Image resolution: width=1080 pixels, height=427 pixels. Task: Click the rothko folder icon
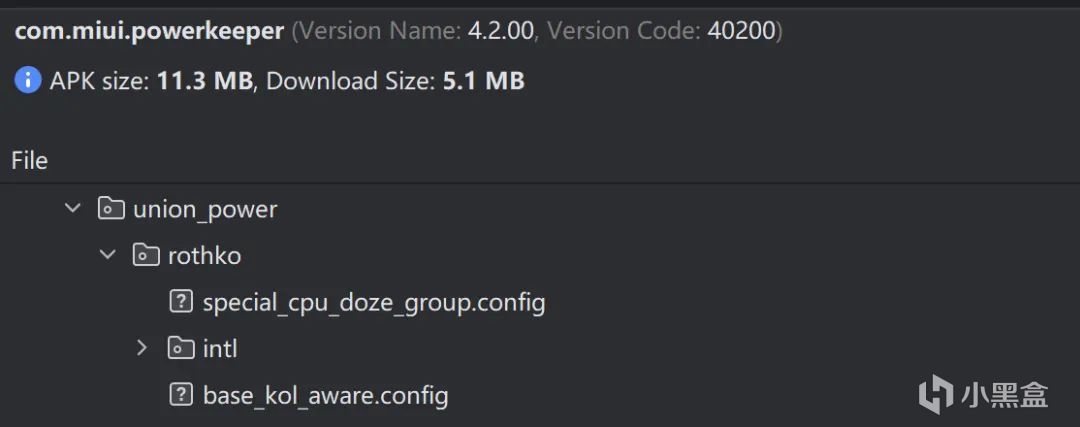click(145, 256)
